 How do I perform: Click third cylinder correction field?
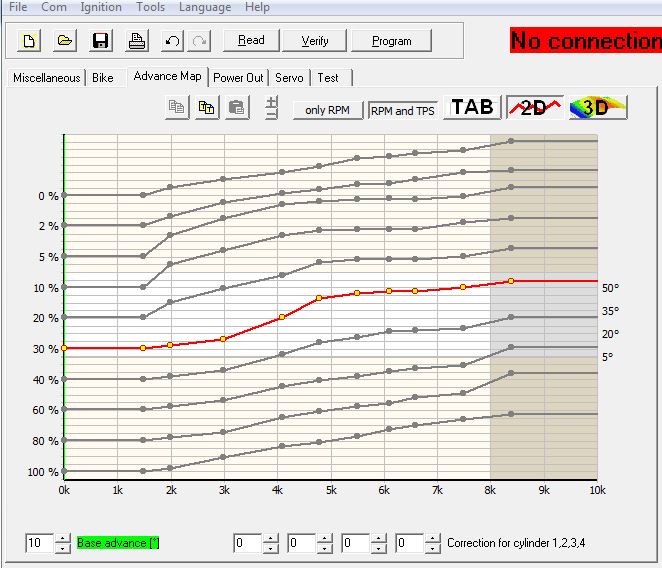(x=355, y=543)
